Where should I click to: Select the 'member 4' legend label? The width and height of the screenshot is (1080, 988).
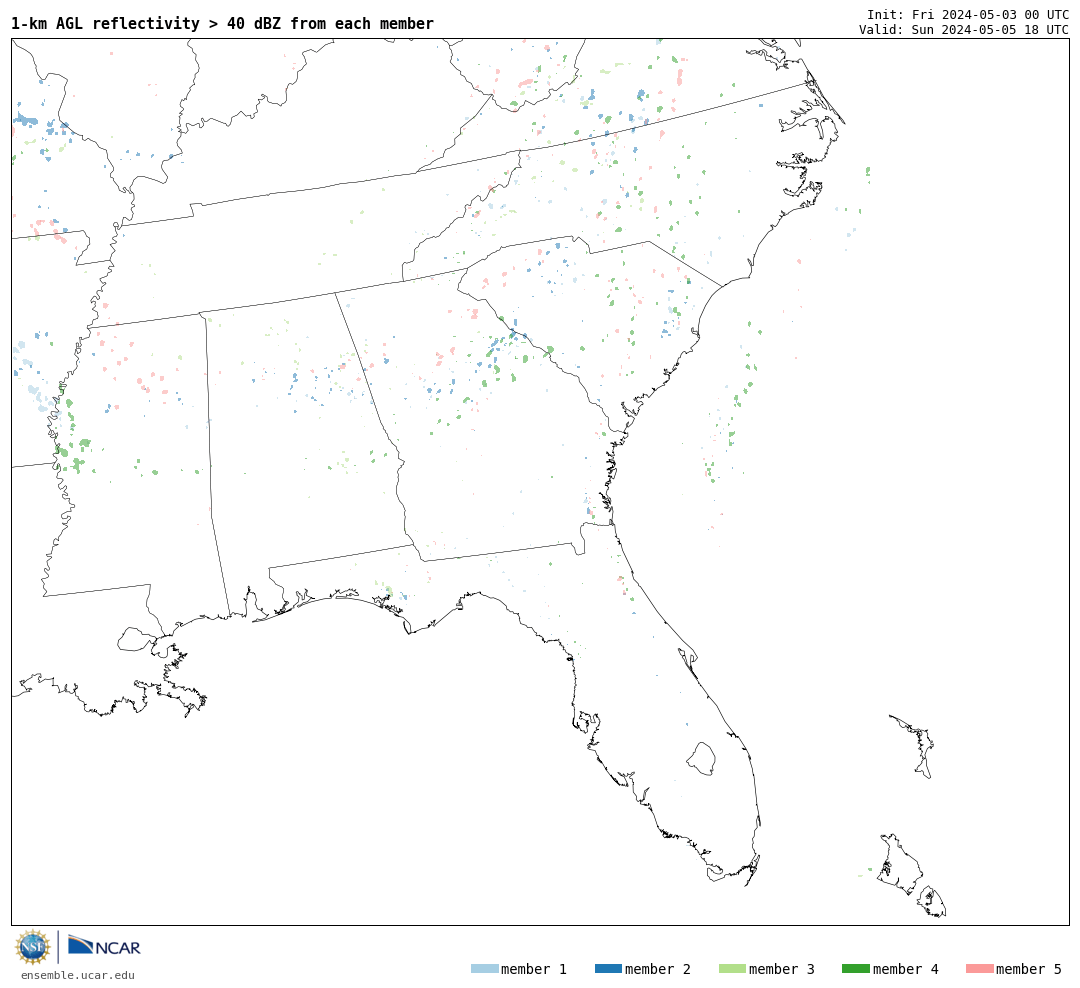pos(905,969)
